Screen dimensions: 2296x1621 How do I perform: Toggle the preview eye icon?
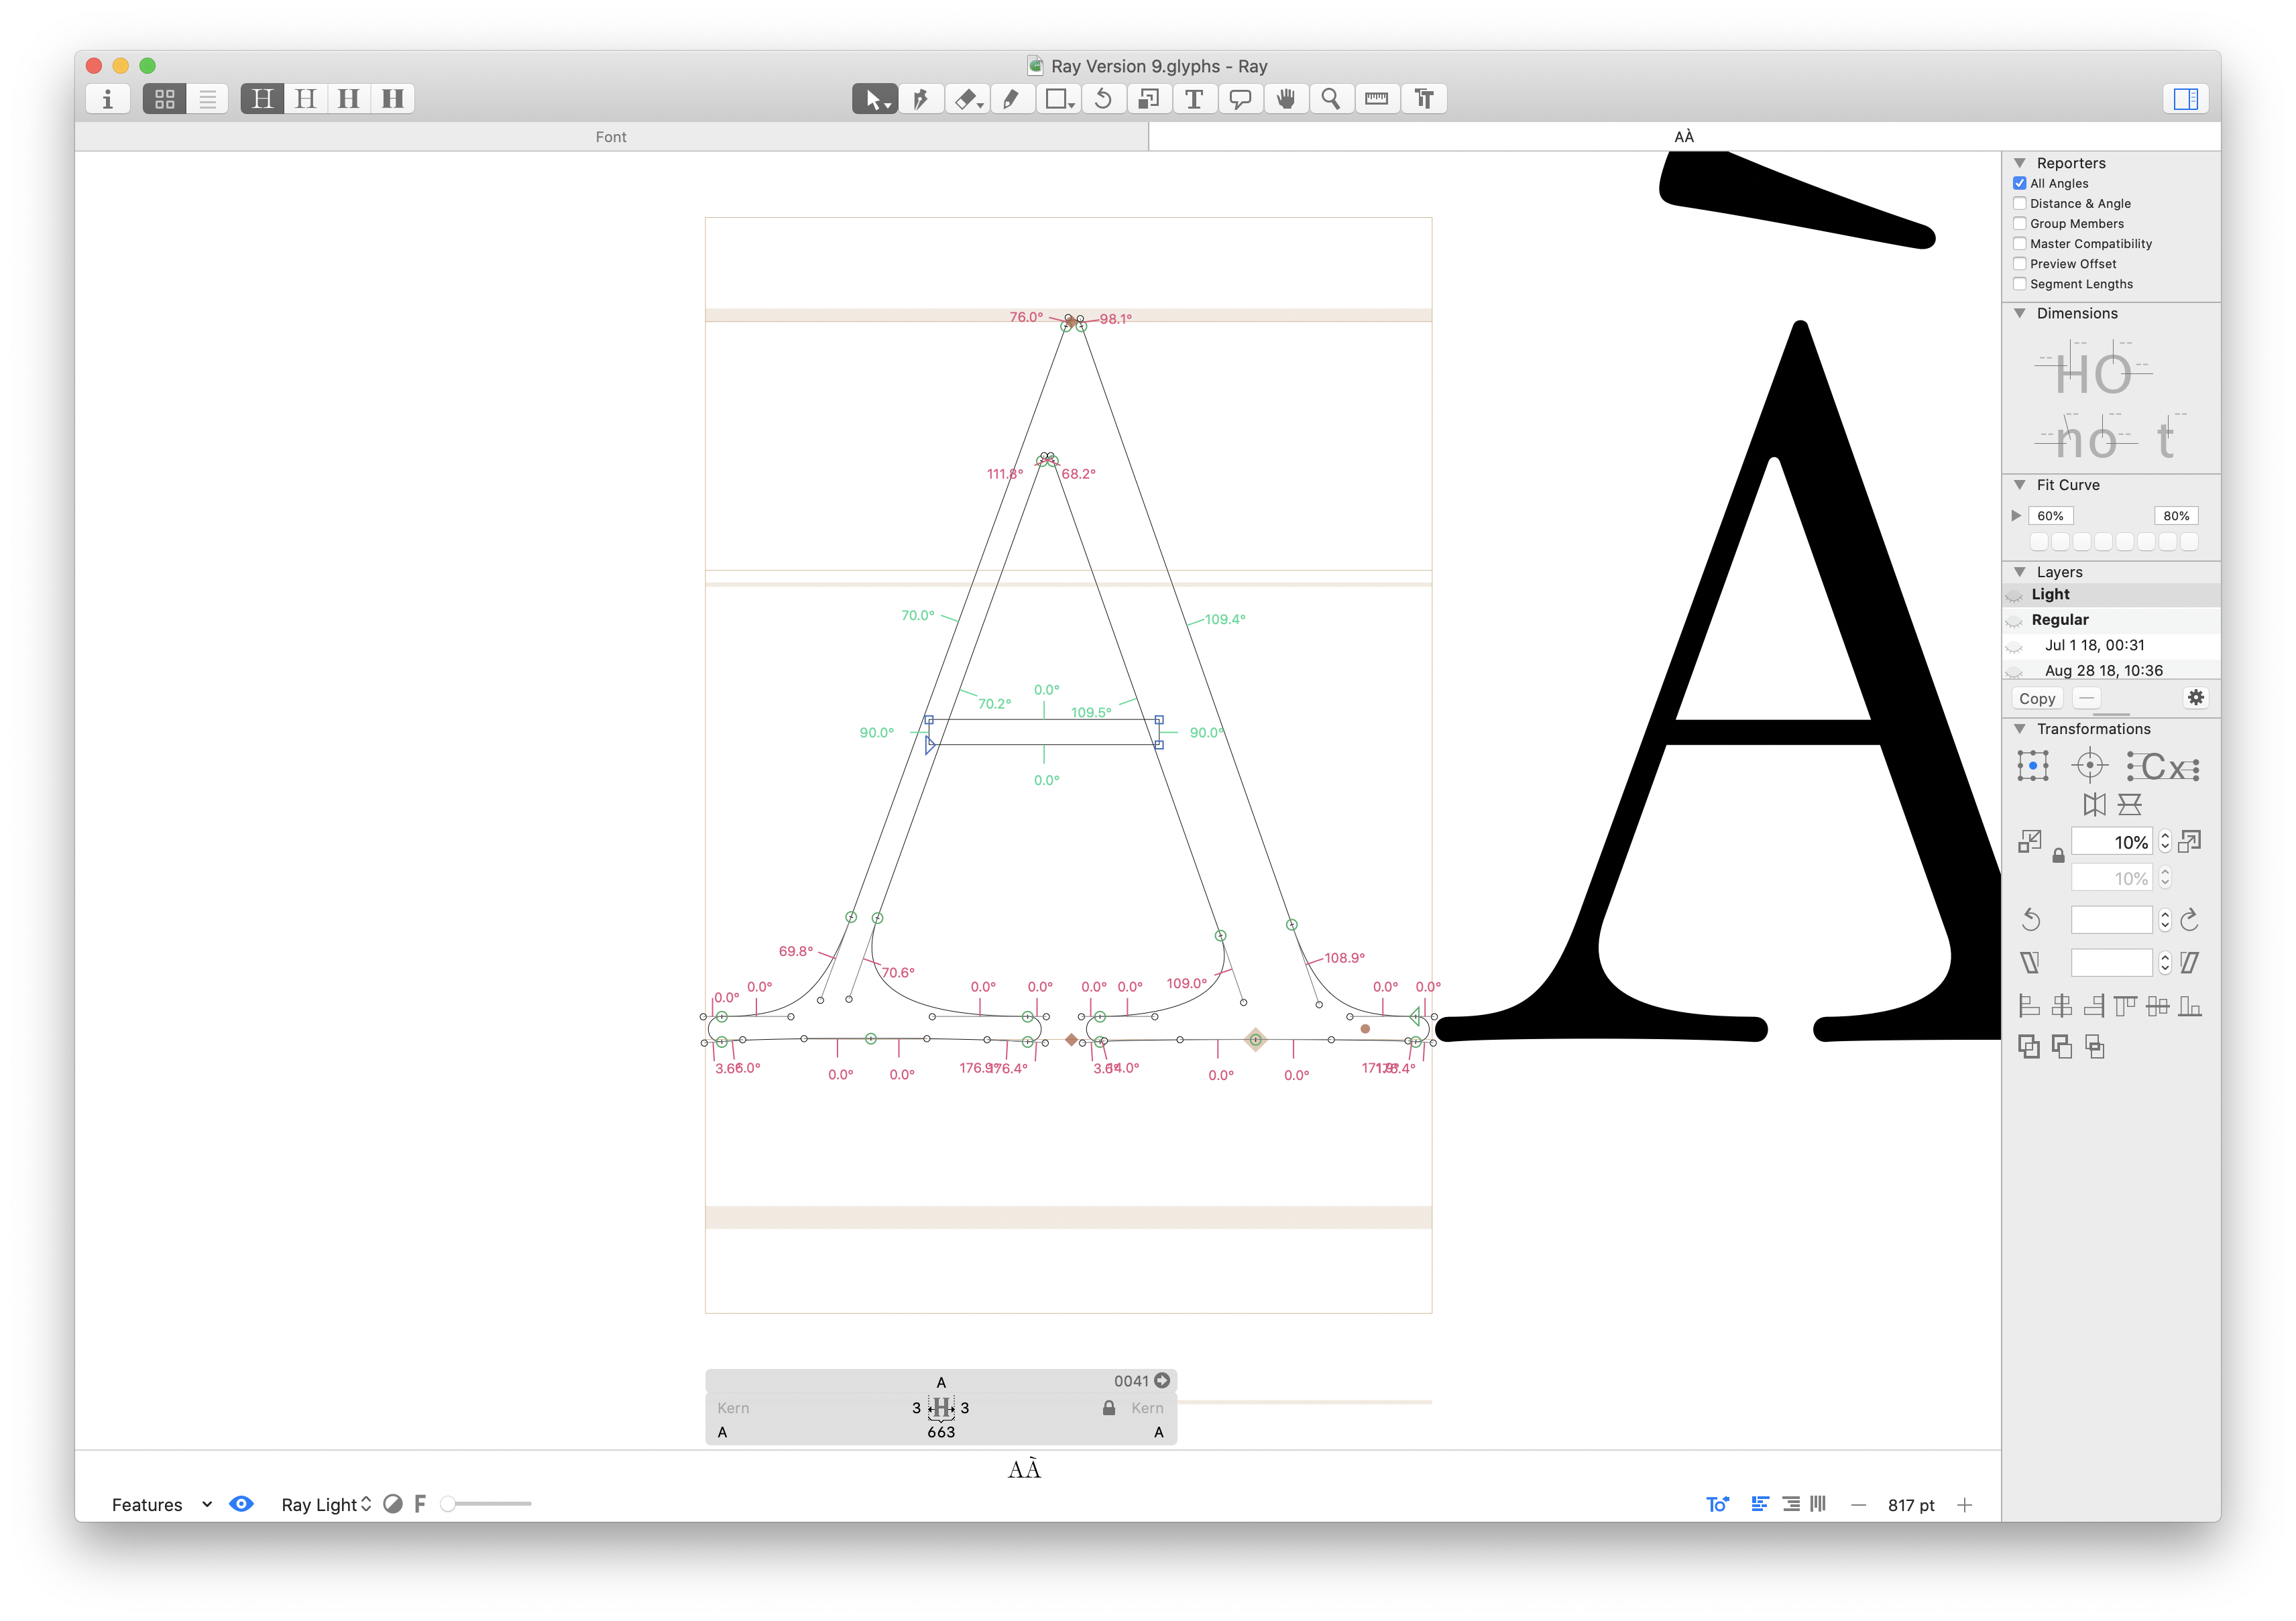click(x=241, y=1504)
